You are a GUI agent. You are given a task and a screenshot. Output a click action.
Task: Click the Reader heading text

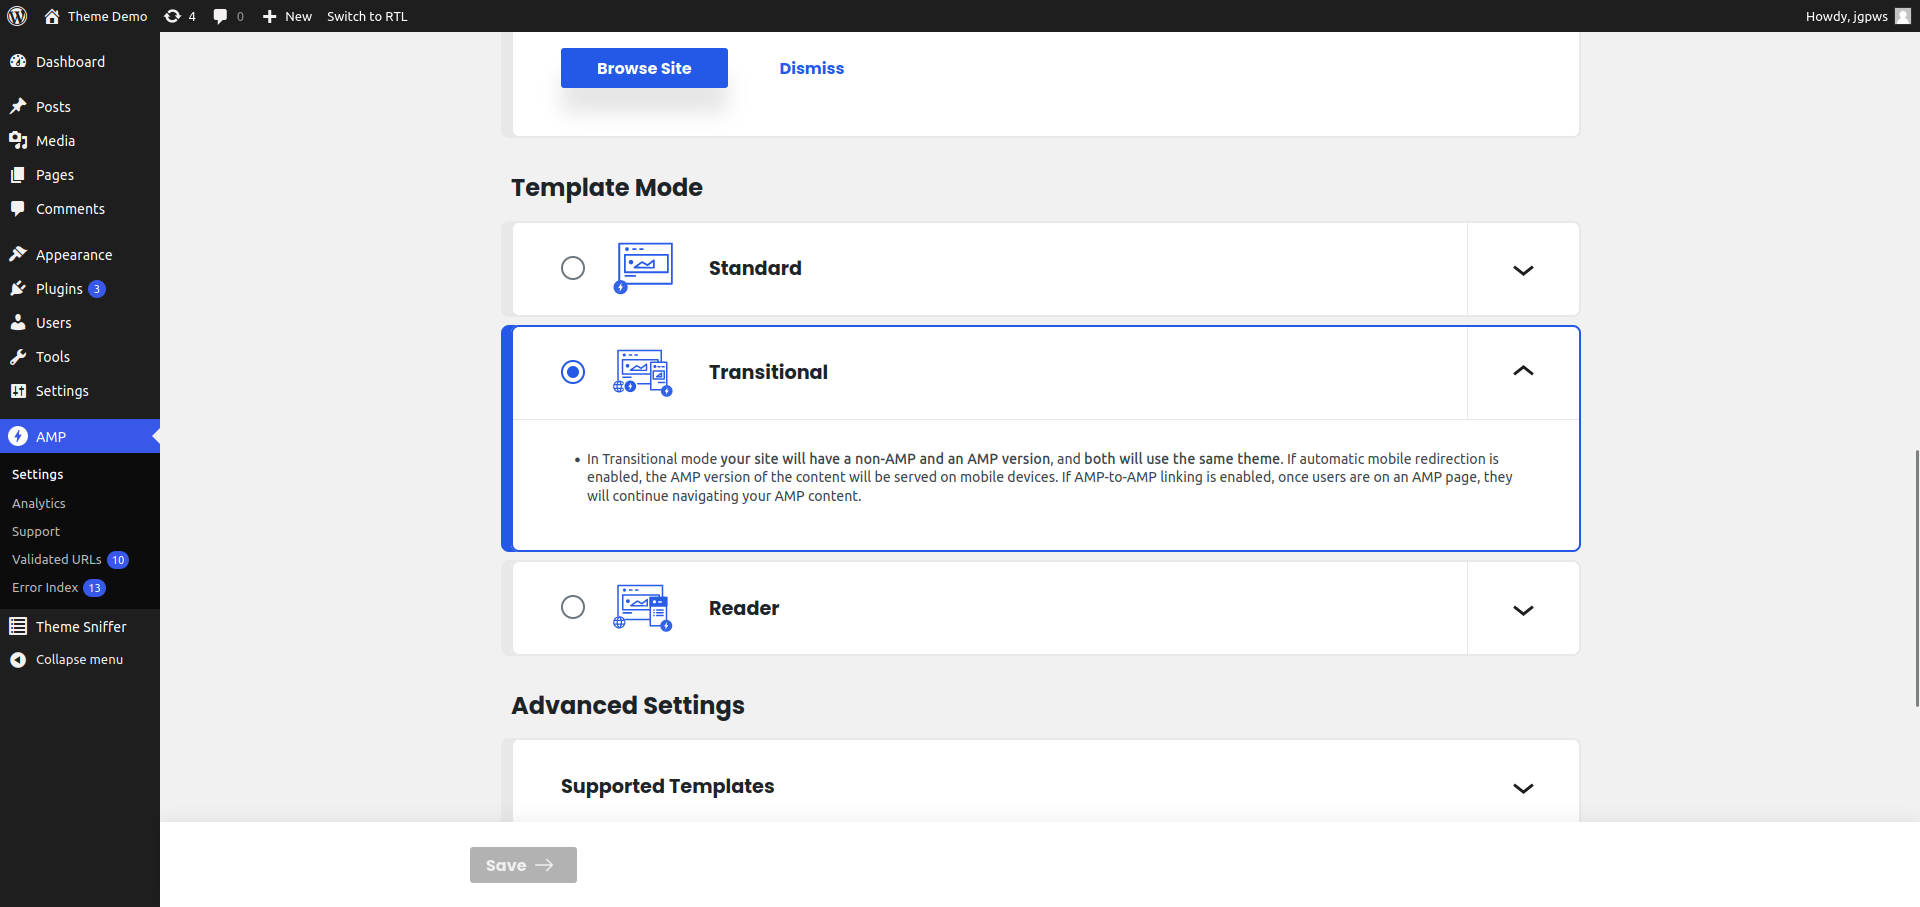pyautogui.click(x=744, y=608)
